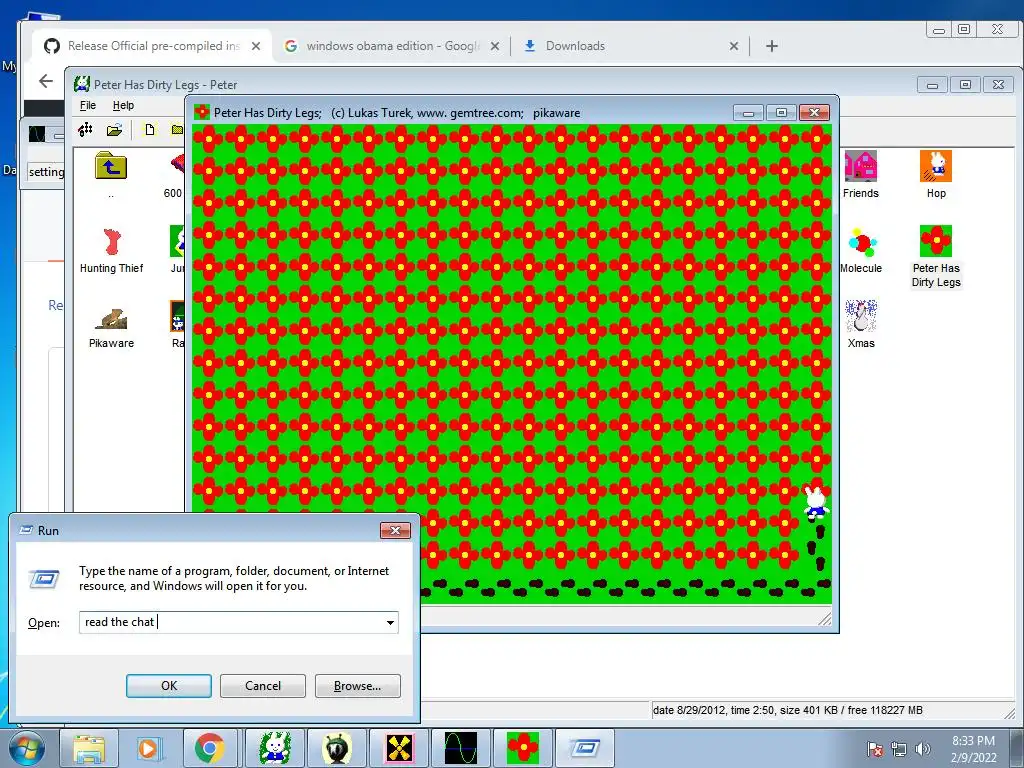
Task: Click the green alien taskbar icon
Action: click(x=336, y=748)
